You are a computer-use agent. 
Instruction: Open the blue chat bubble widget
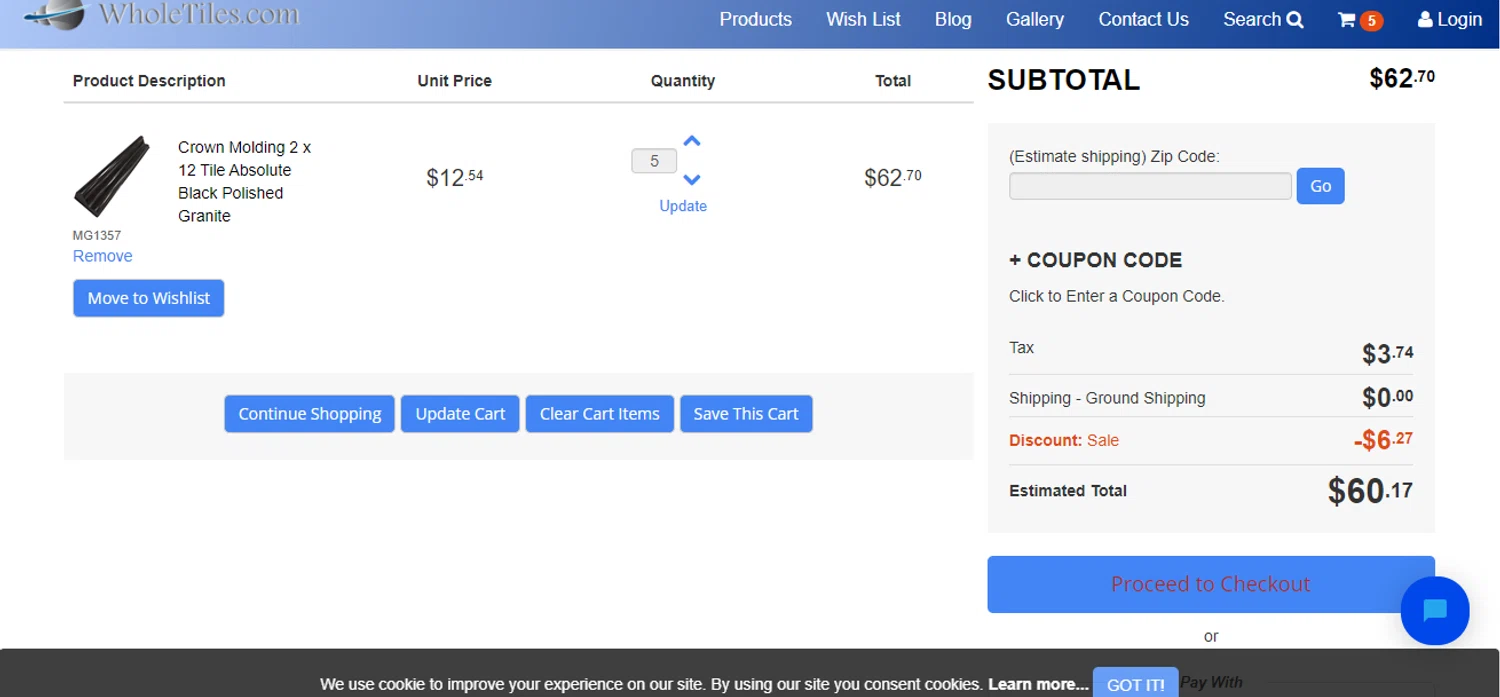click(x=1435, y=611)
